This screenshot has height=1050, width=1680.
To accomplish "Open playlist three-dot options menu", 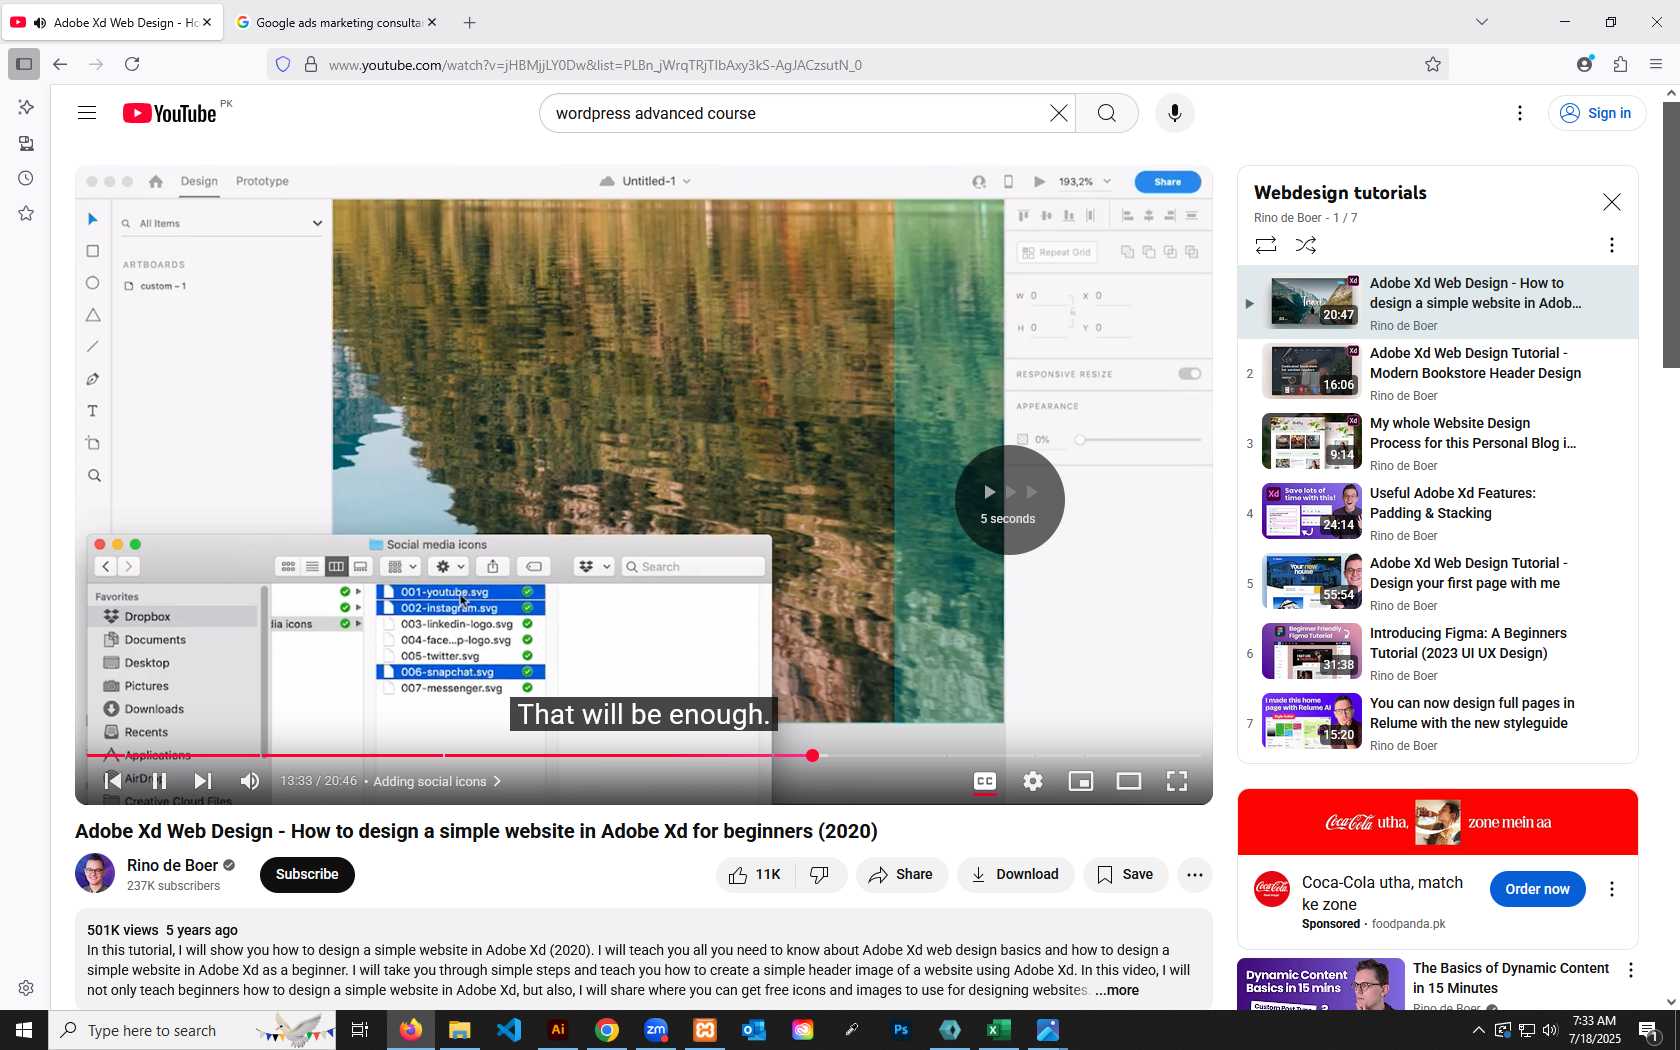I will (1611, 245).
